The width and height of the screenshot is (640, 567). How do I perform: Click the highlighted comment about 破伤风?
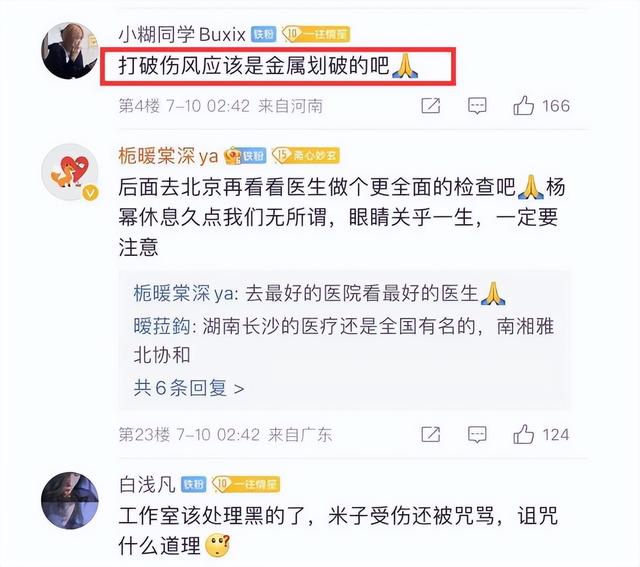coord(278,66)
